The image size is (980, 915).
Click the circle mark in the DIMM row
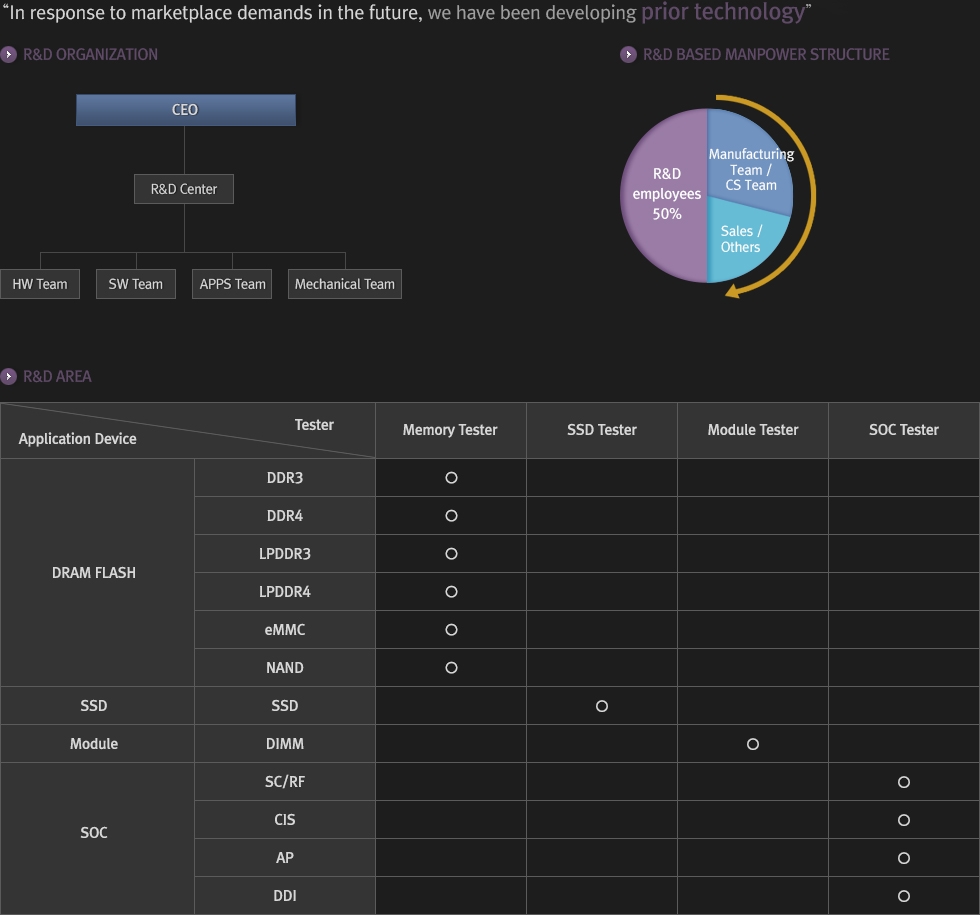click(x=753, y=744)
